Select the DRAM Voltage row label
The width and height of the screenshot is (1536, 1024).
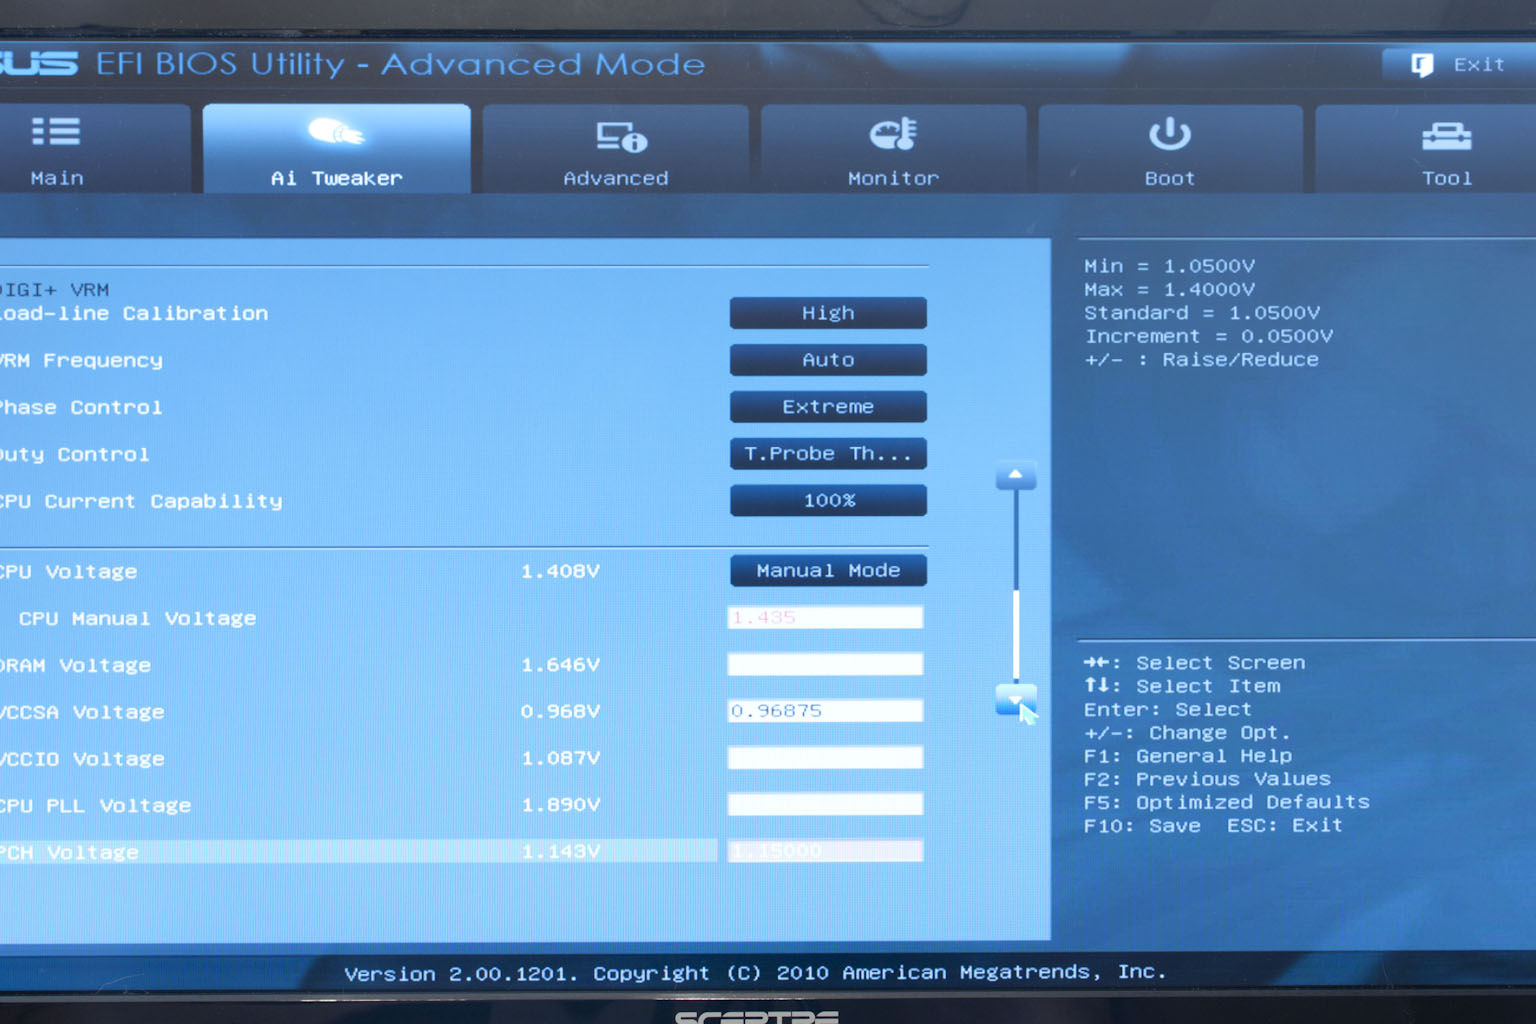click(75, 665)
